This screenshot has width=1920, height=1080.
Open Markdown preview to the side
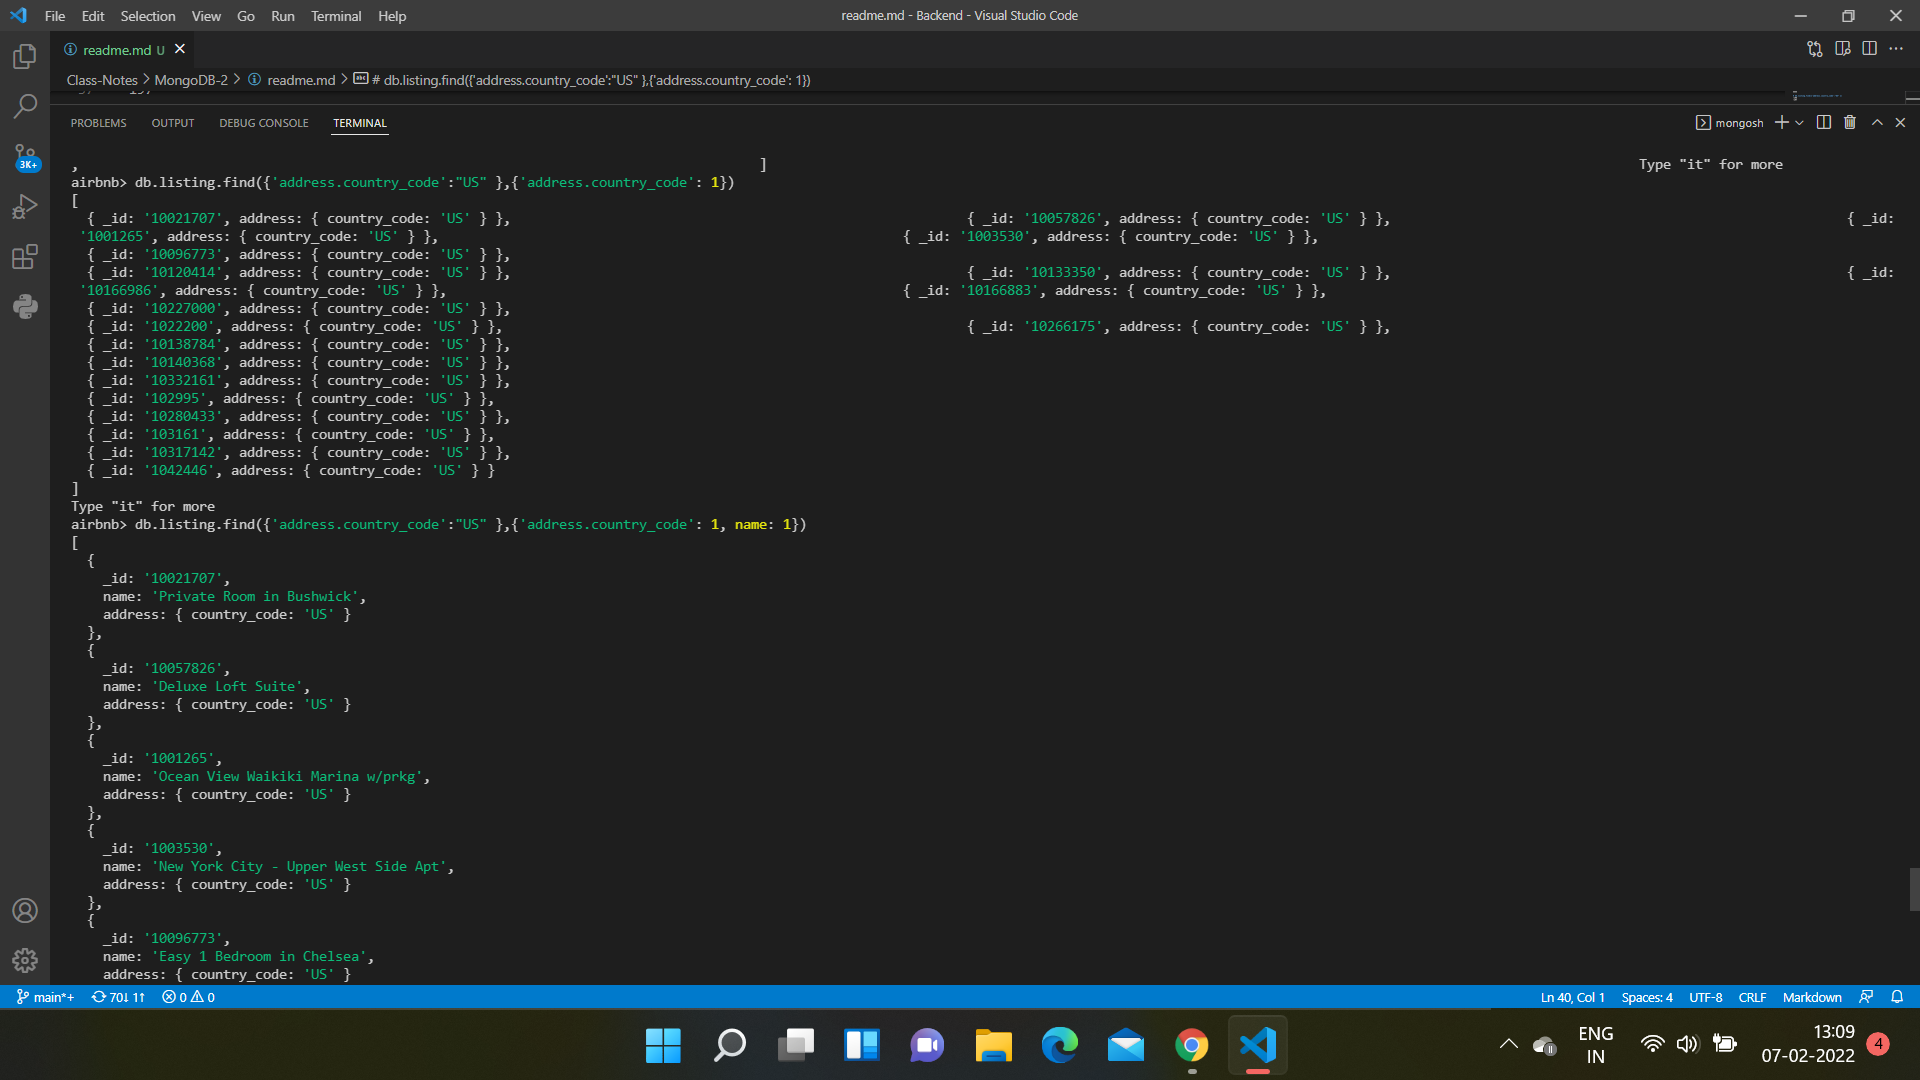[x=1844, y=48]
